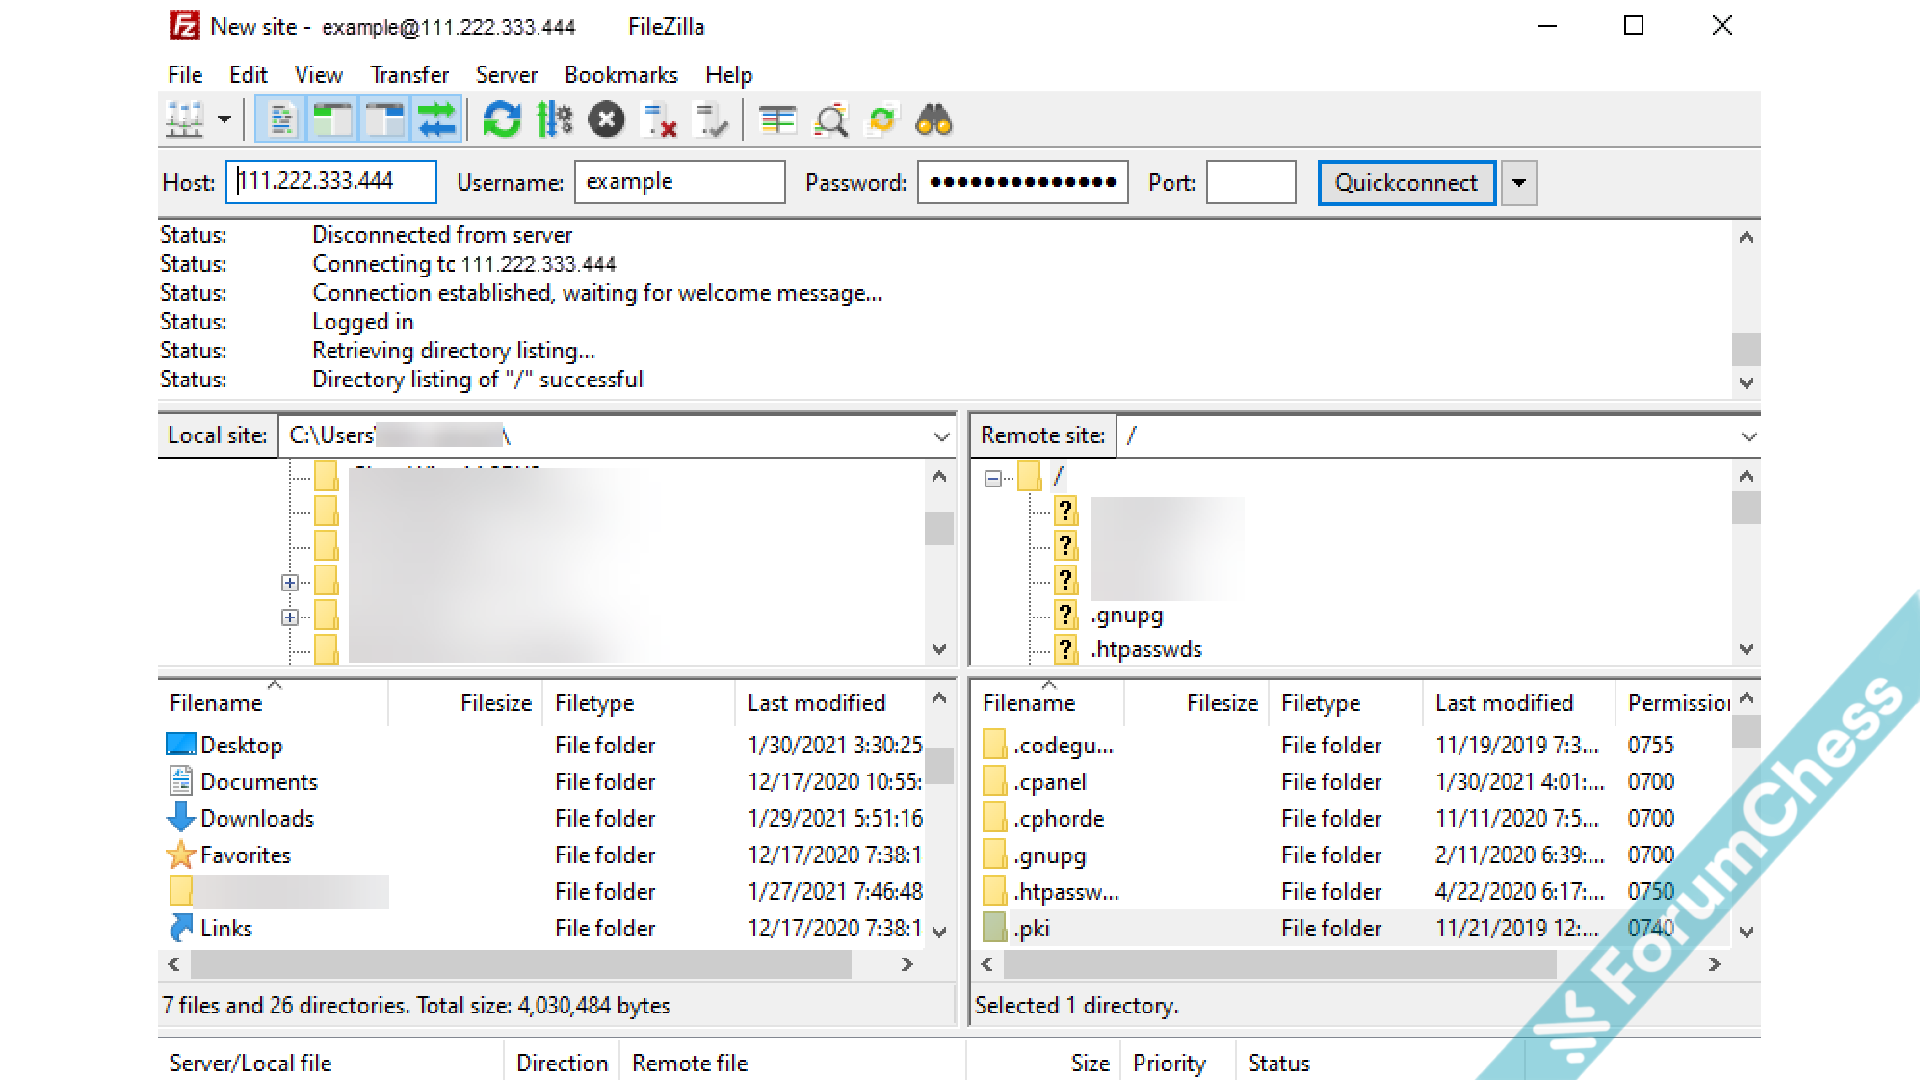Click into the Port input field
The height and width of the screenshot is (1080, 1920).
(1250, 183)
